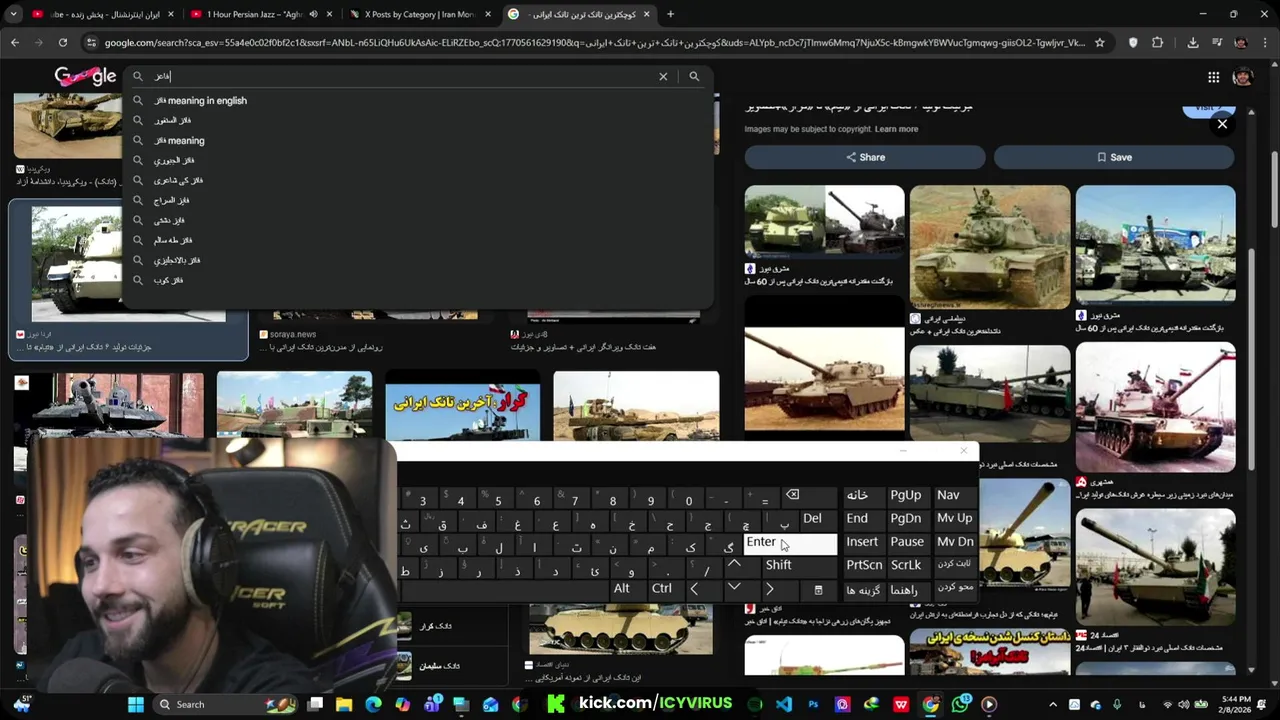Open the Windows Start menu
The height and width of the screenshot is (720, 1280).
click(136, 704)
